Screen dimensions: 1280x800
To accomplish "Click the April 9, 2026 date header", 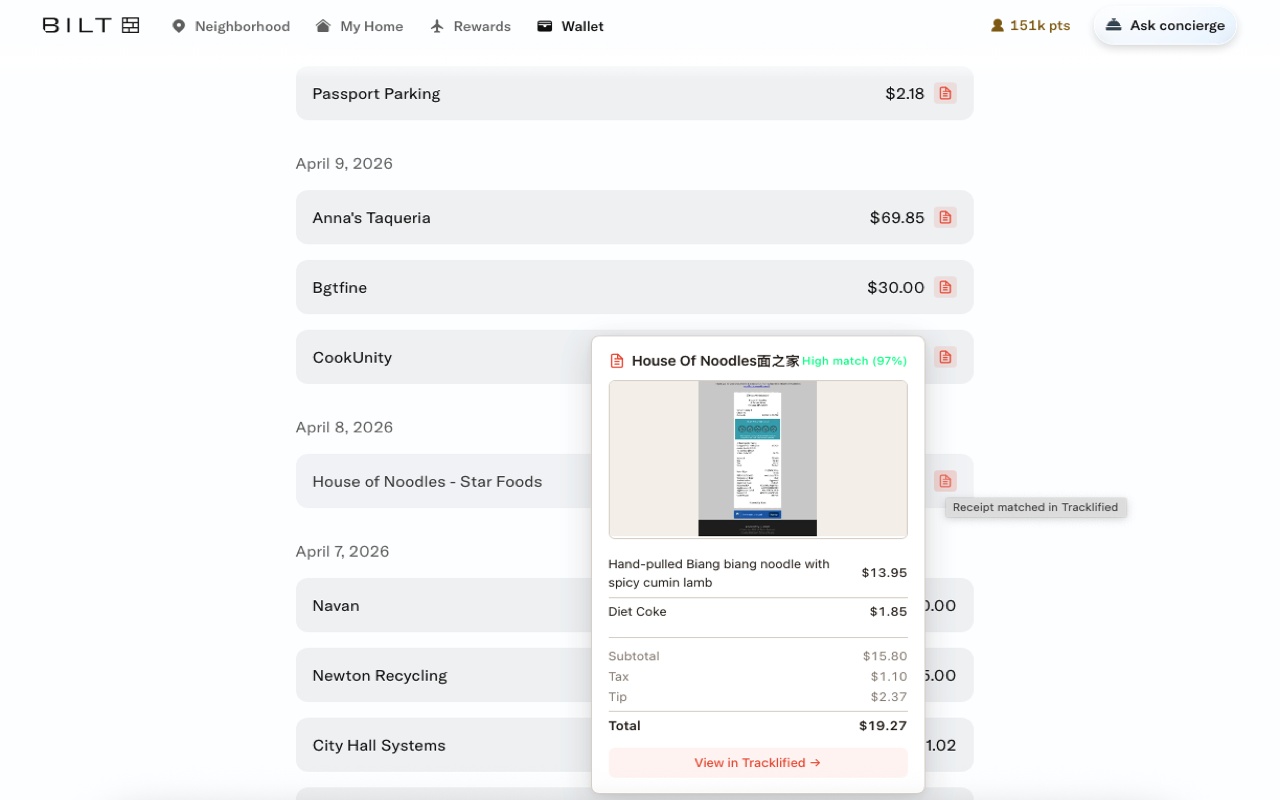I will click(344, 163).
